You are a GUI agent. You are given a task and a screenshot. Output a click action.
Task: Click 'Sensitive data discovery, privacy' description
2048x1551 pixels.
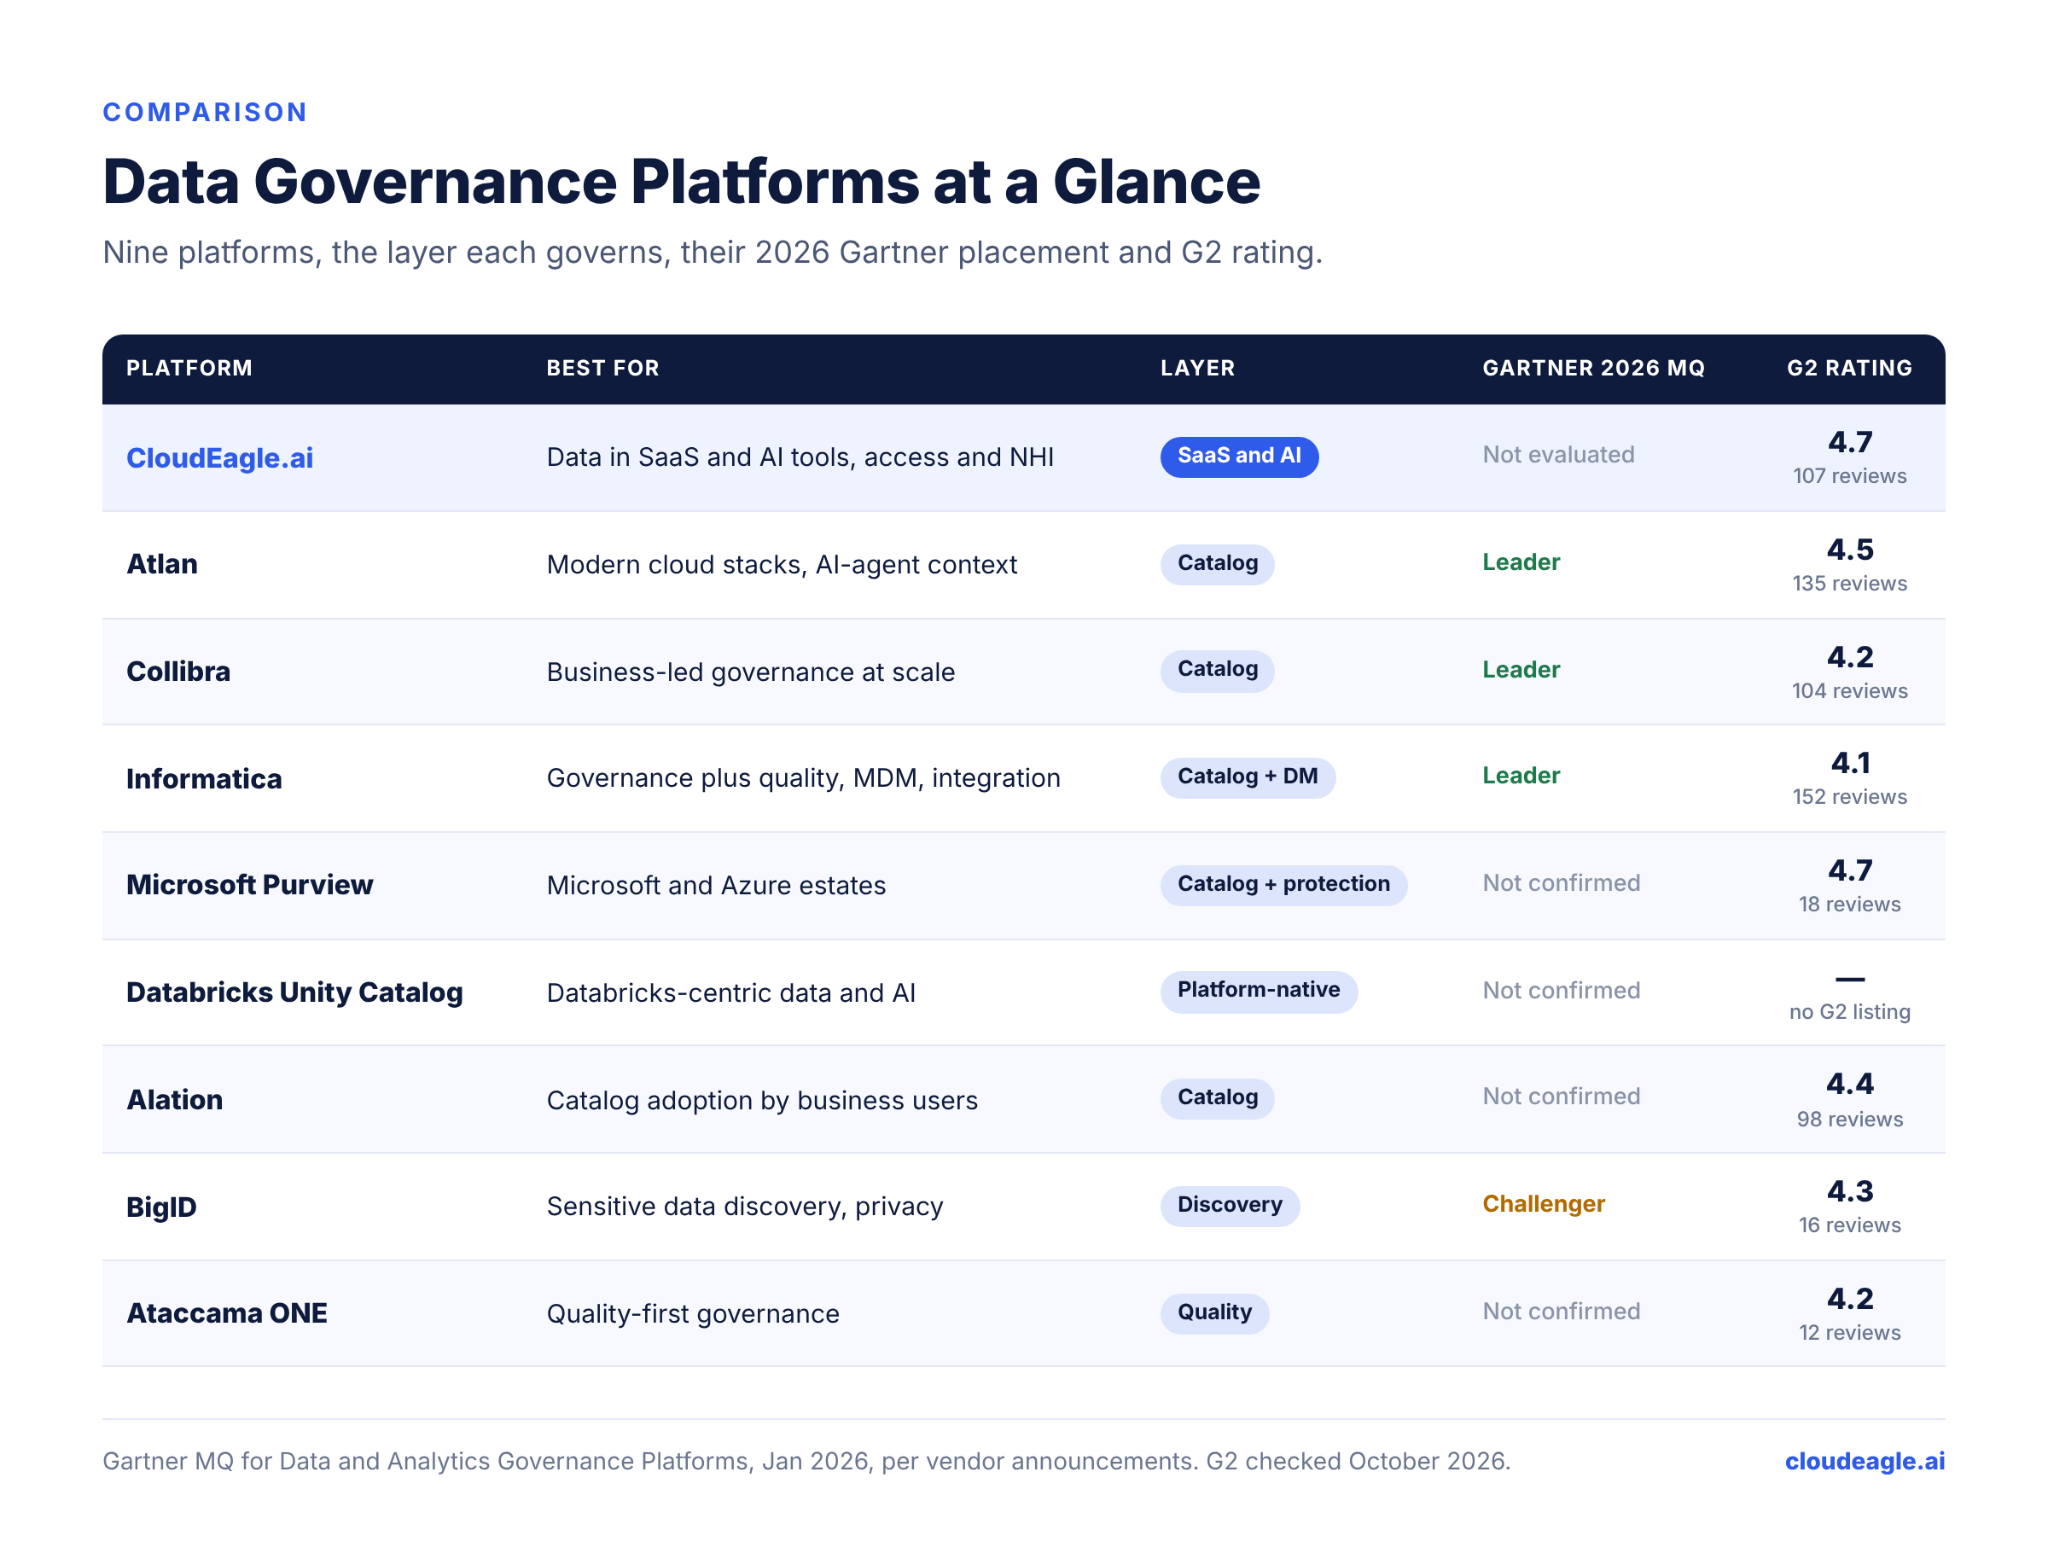click(744, 1207)
